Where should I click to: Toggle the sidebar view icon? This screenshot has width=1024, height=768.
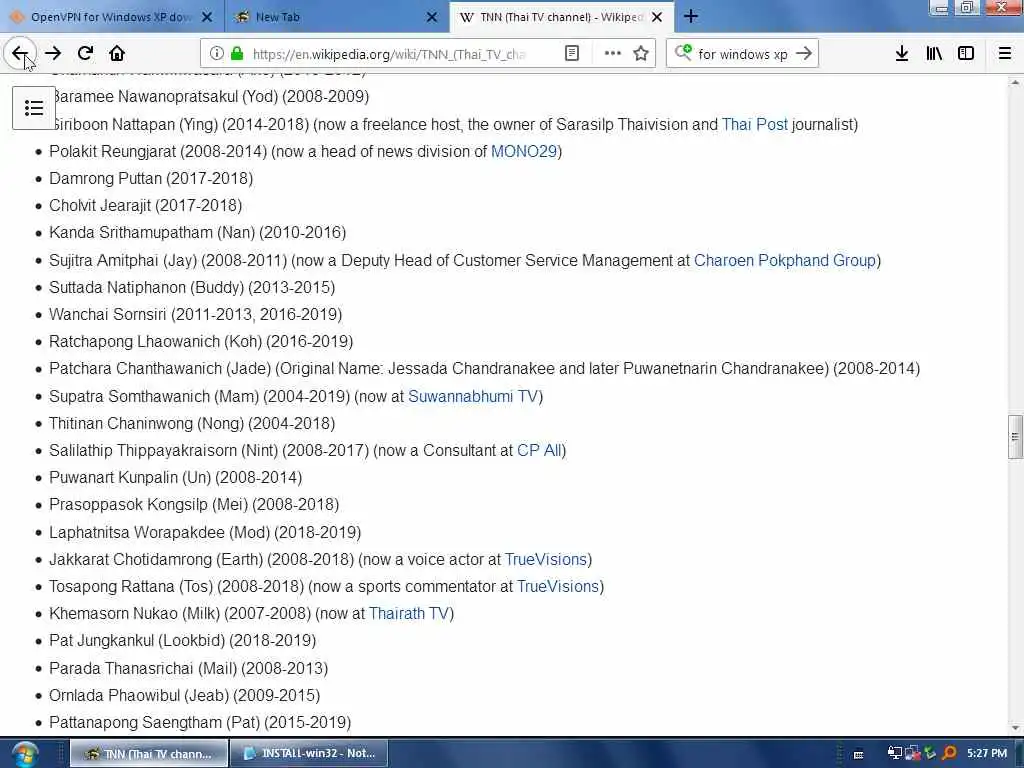pos(966,54)
